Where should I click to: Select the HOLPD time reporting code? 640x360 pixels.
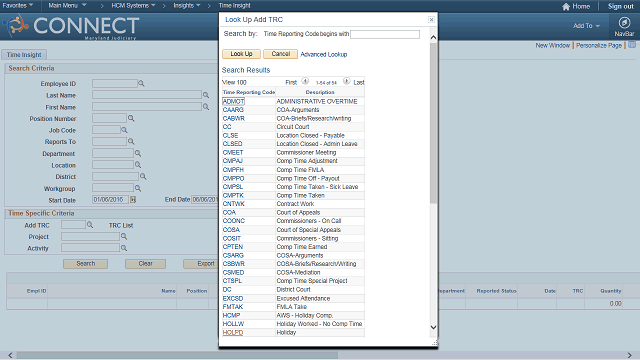[233, 333]
